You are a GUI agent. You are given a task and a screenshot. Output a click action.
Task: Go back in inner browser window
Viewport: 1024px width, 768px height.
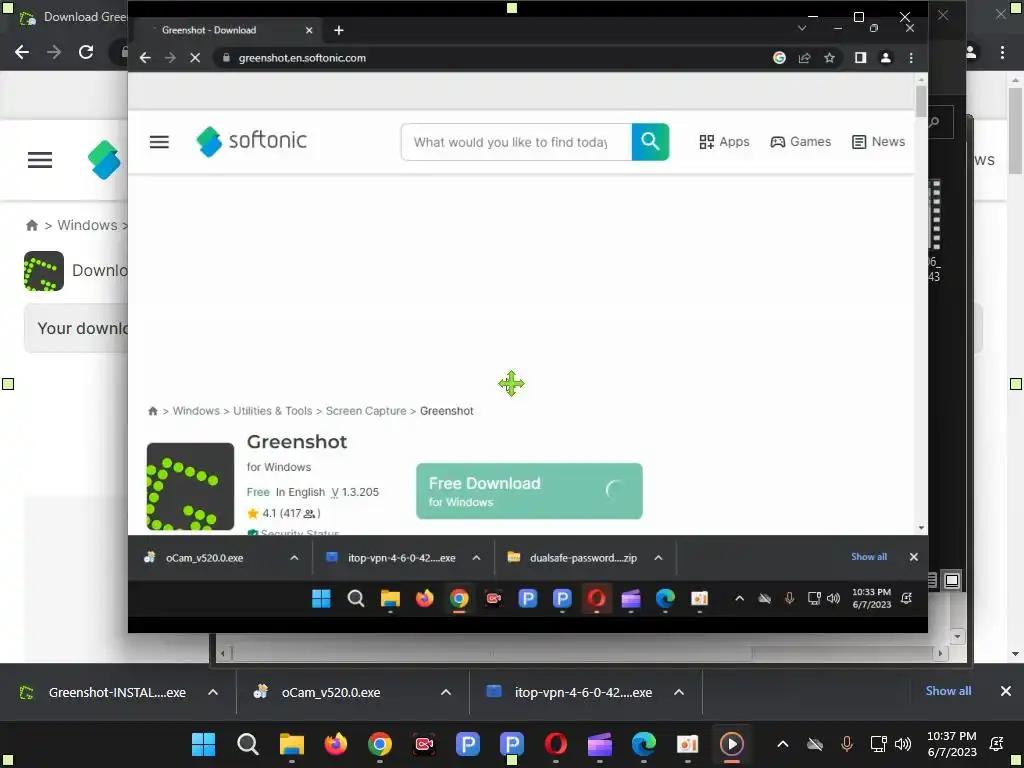(145, 57)
